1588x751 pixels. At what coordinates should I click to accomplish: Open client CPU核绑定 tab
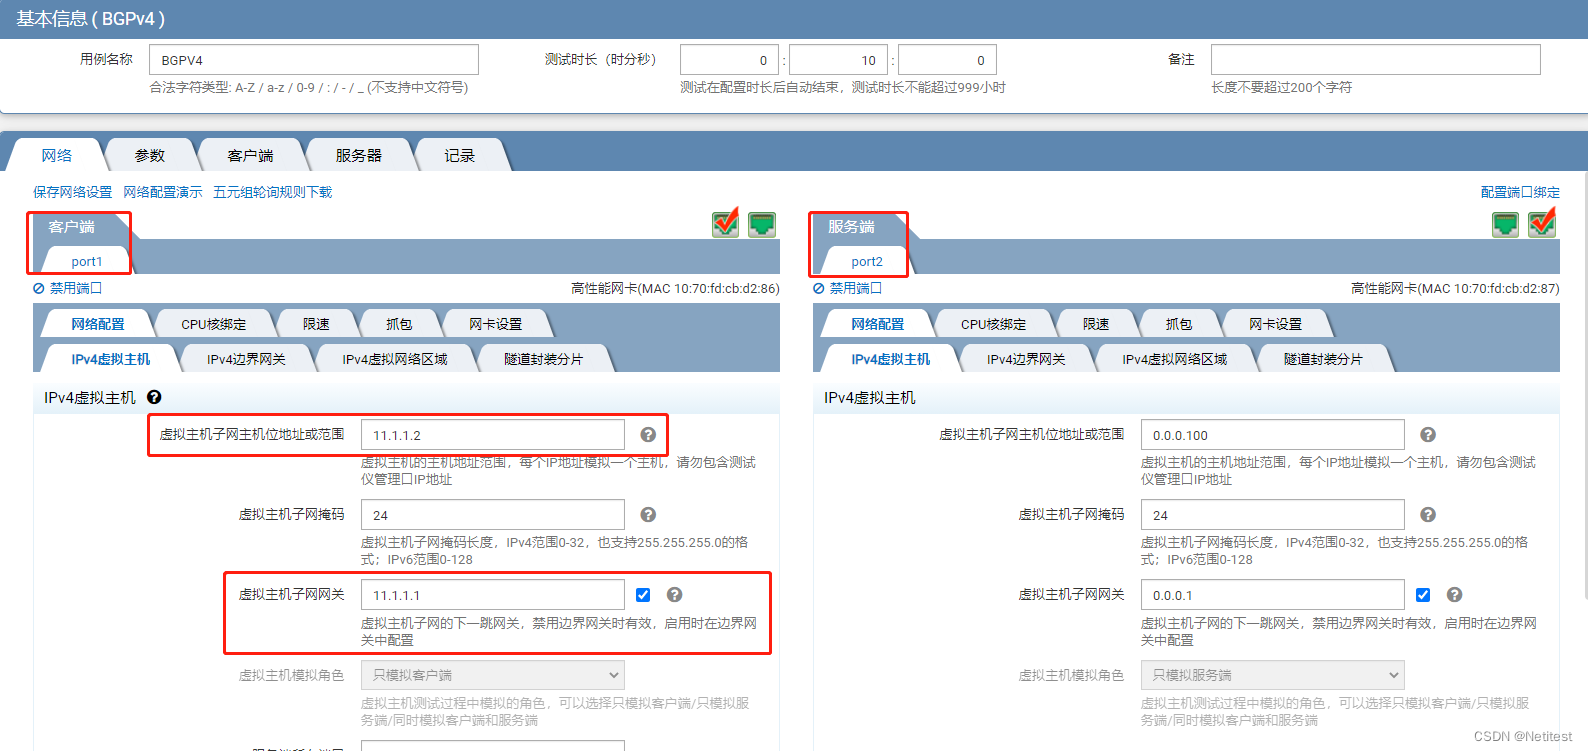(x=214, y=324)
